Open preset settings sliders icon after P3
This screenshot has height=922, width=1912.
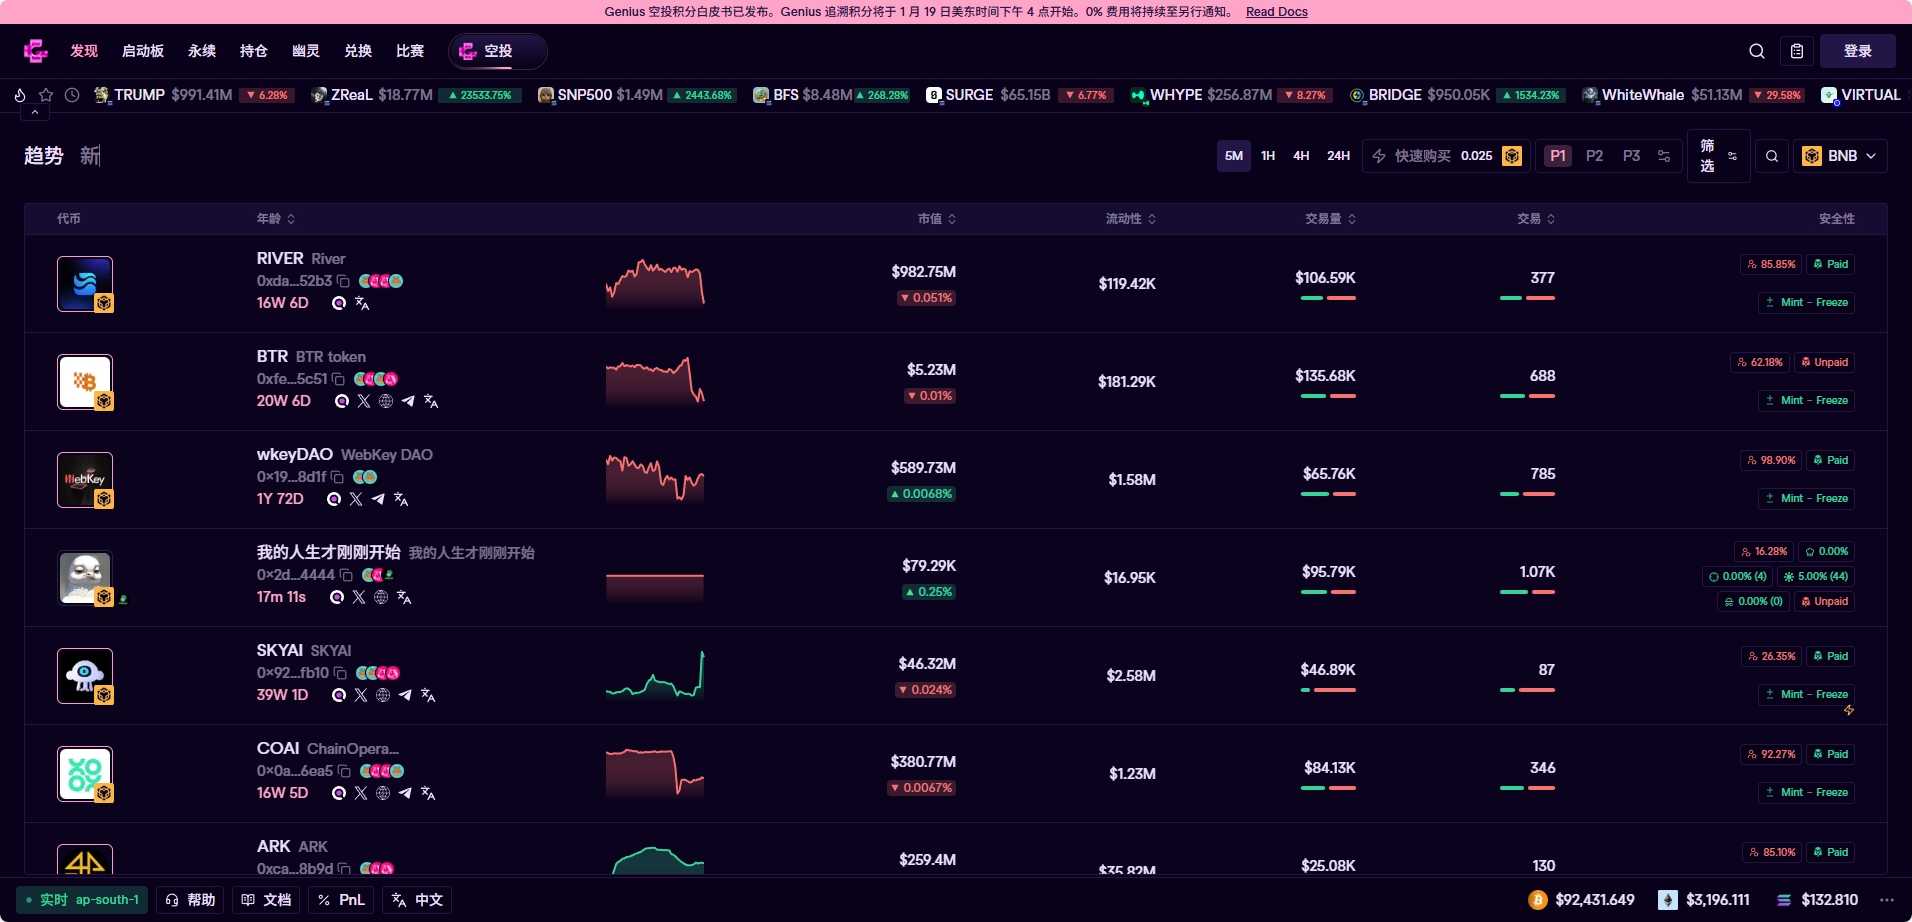[1664, 156]
